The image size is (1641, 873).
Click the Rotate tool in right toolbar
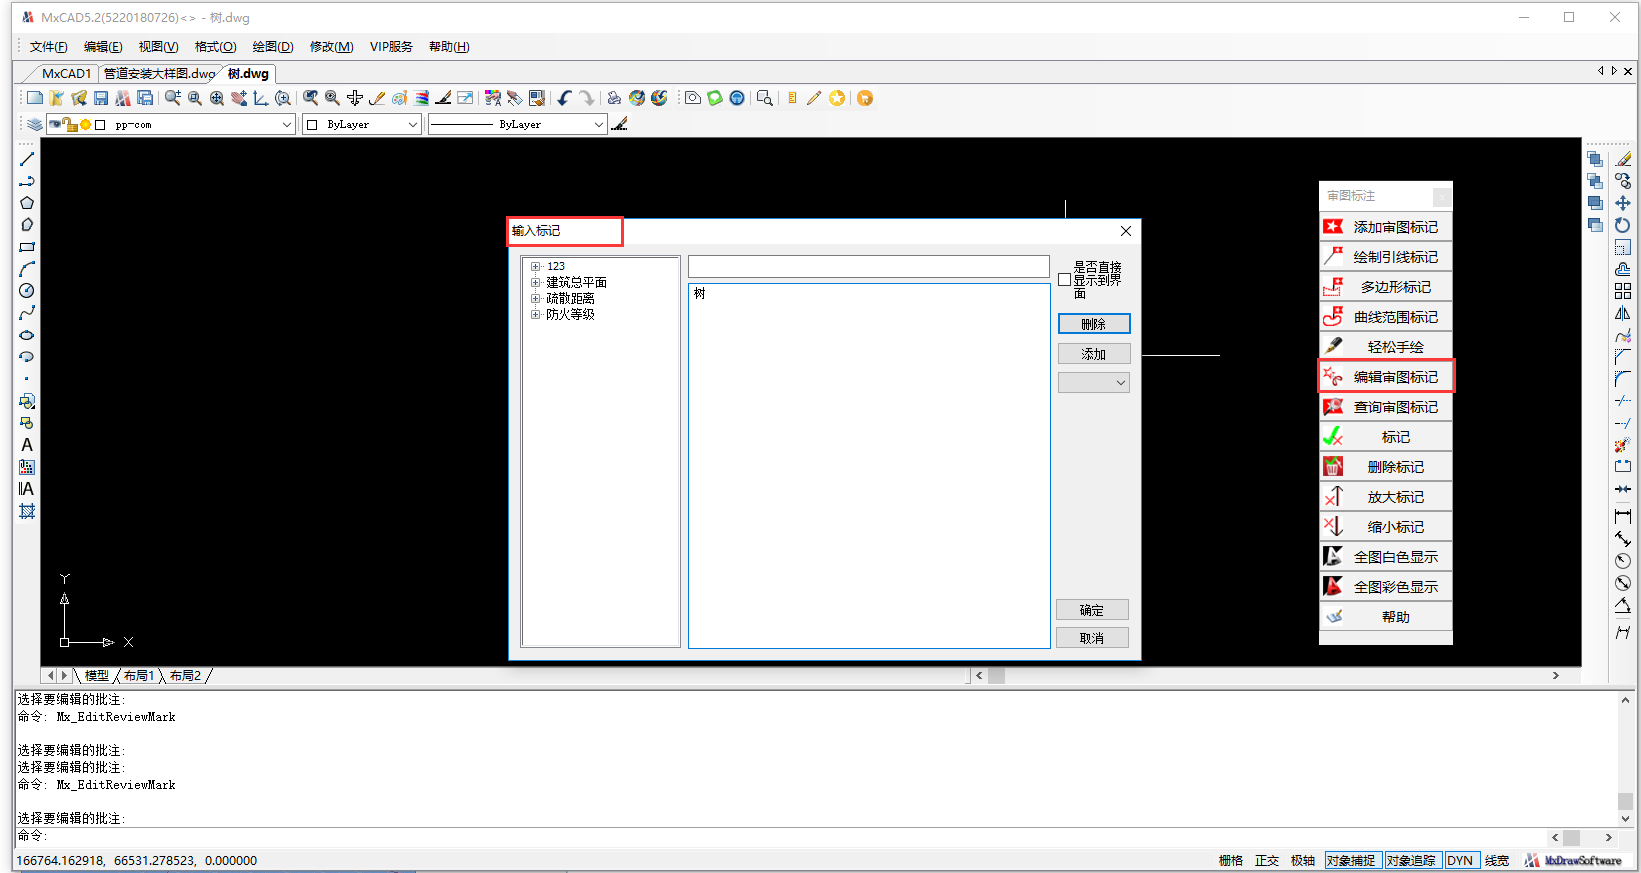click(x=1623, y=225)
